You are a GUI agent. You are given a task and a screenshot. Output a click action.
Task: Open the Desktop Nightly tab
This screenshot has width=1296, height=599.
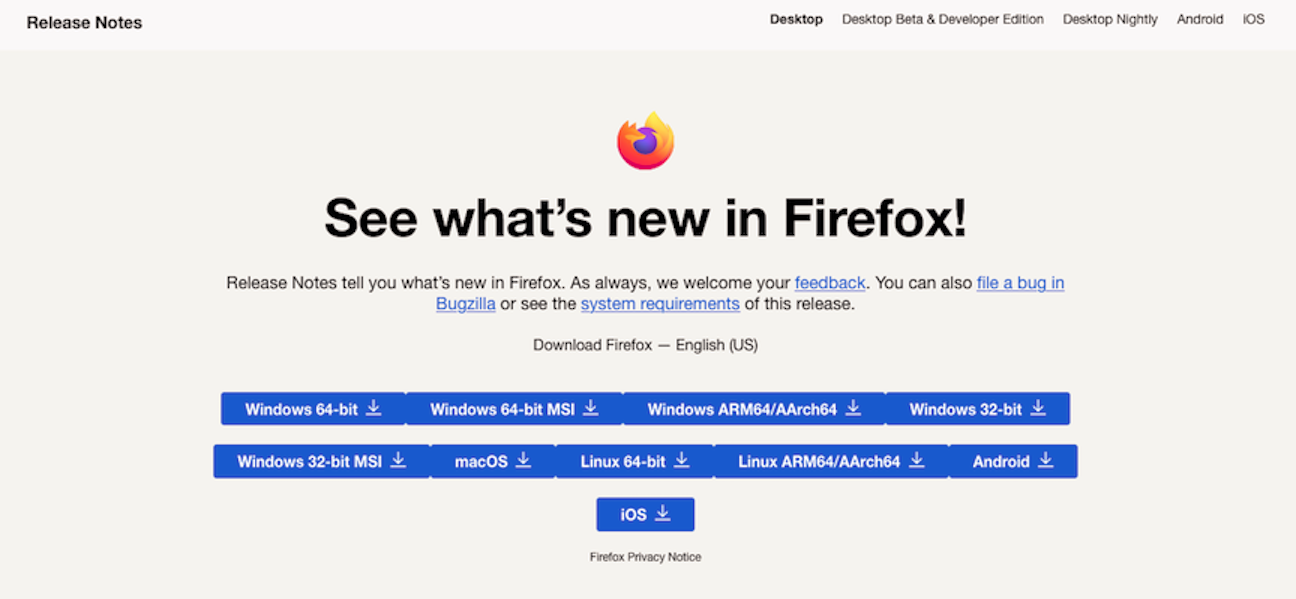click(1110, 19)
